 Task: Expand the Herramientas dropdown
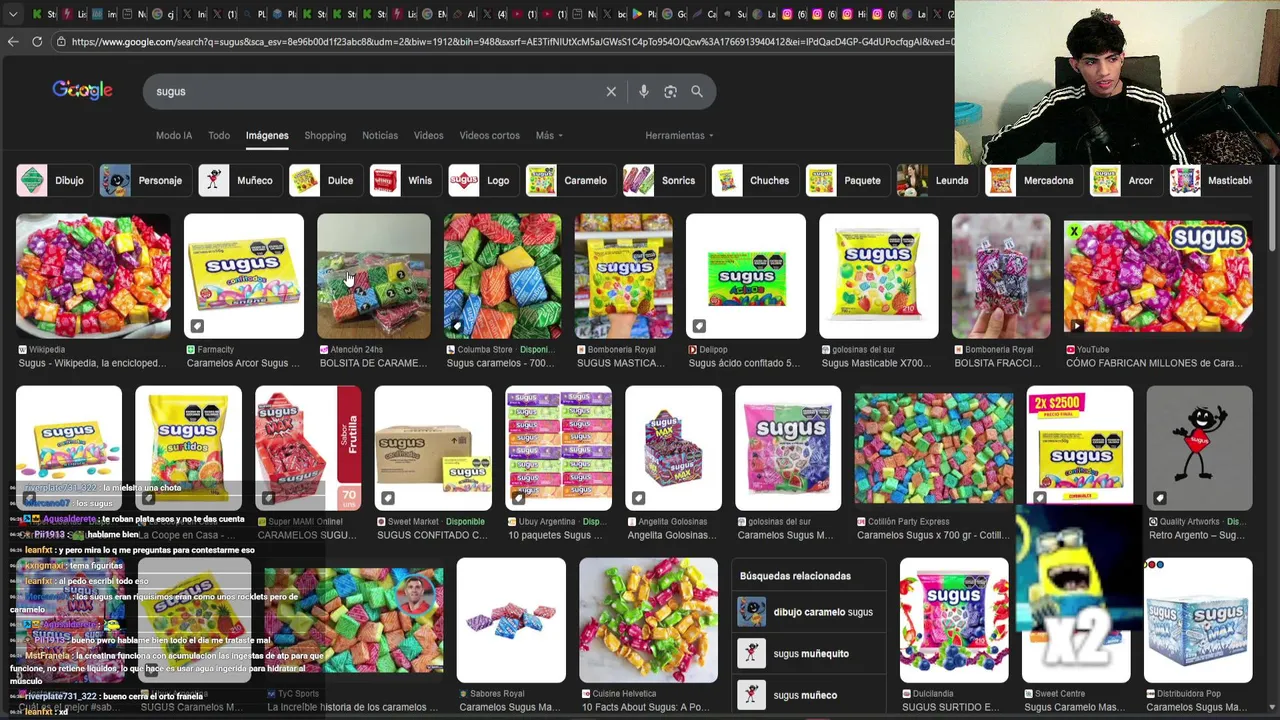[x=679, y=135]
